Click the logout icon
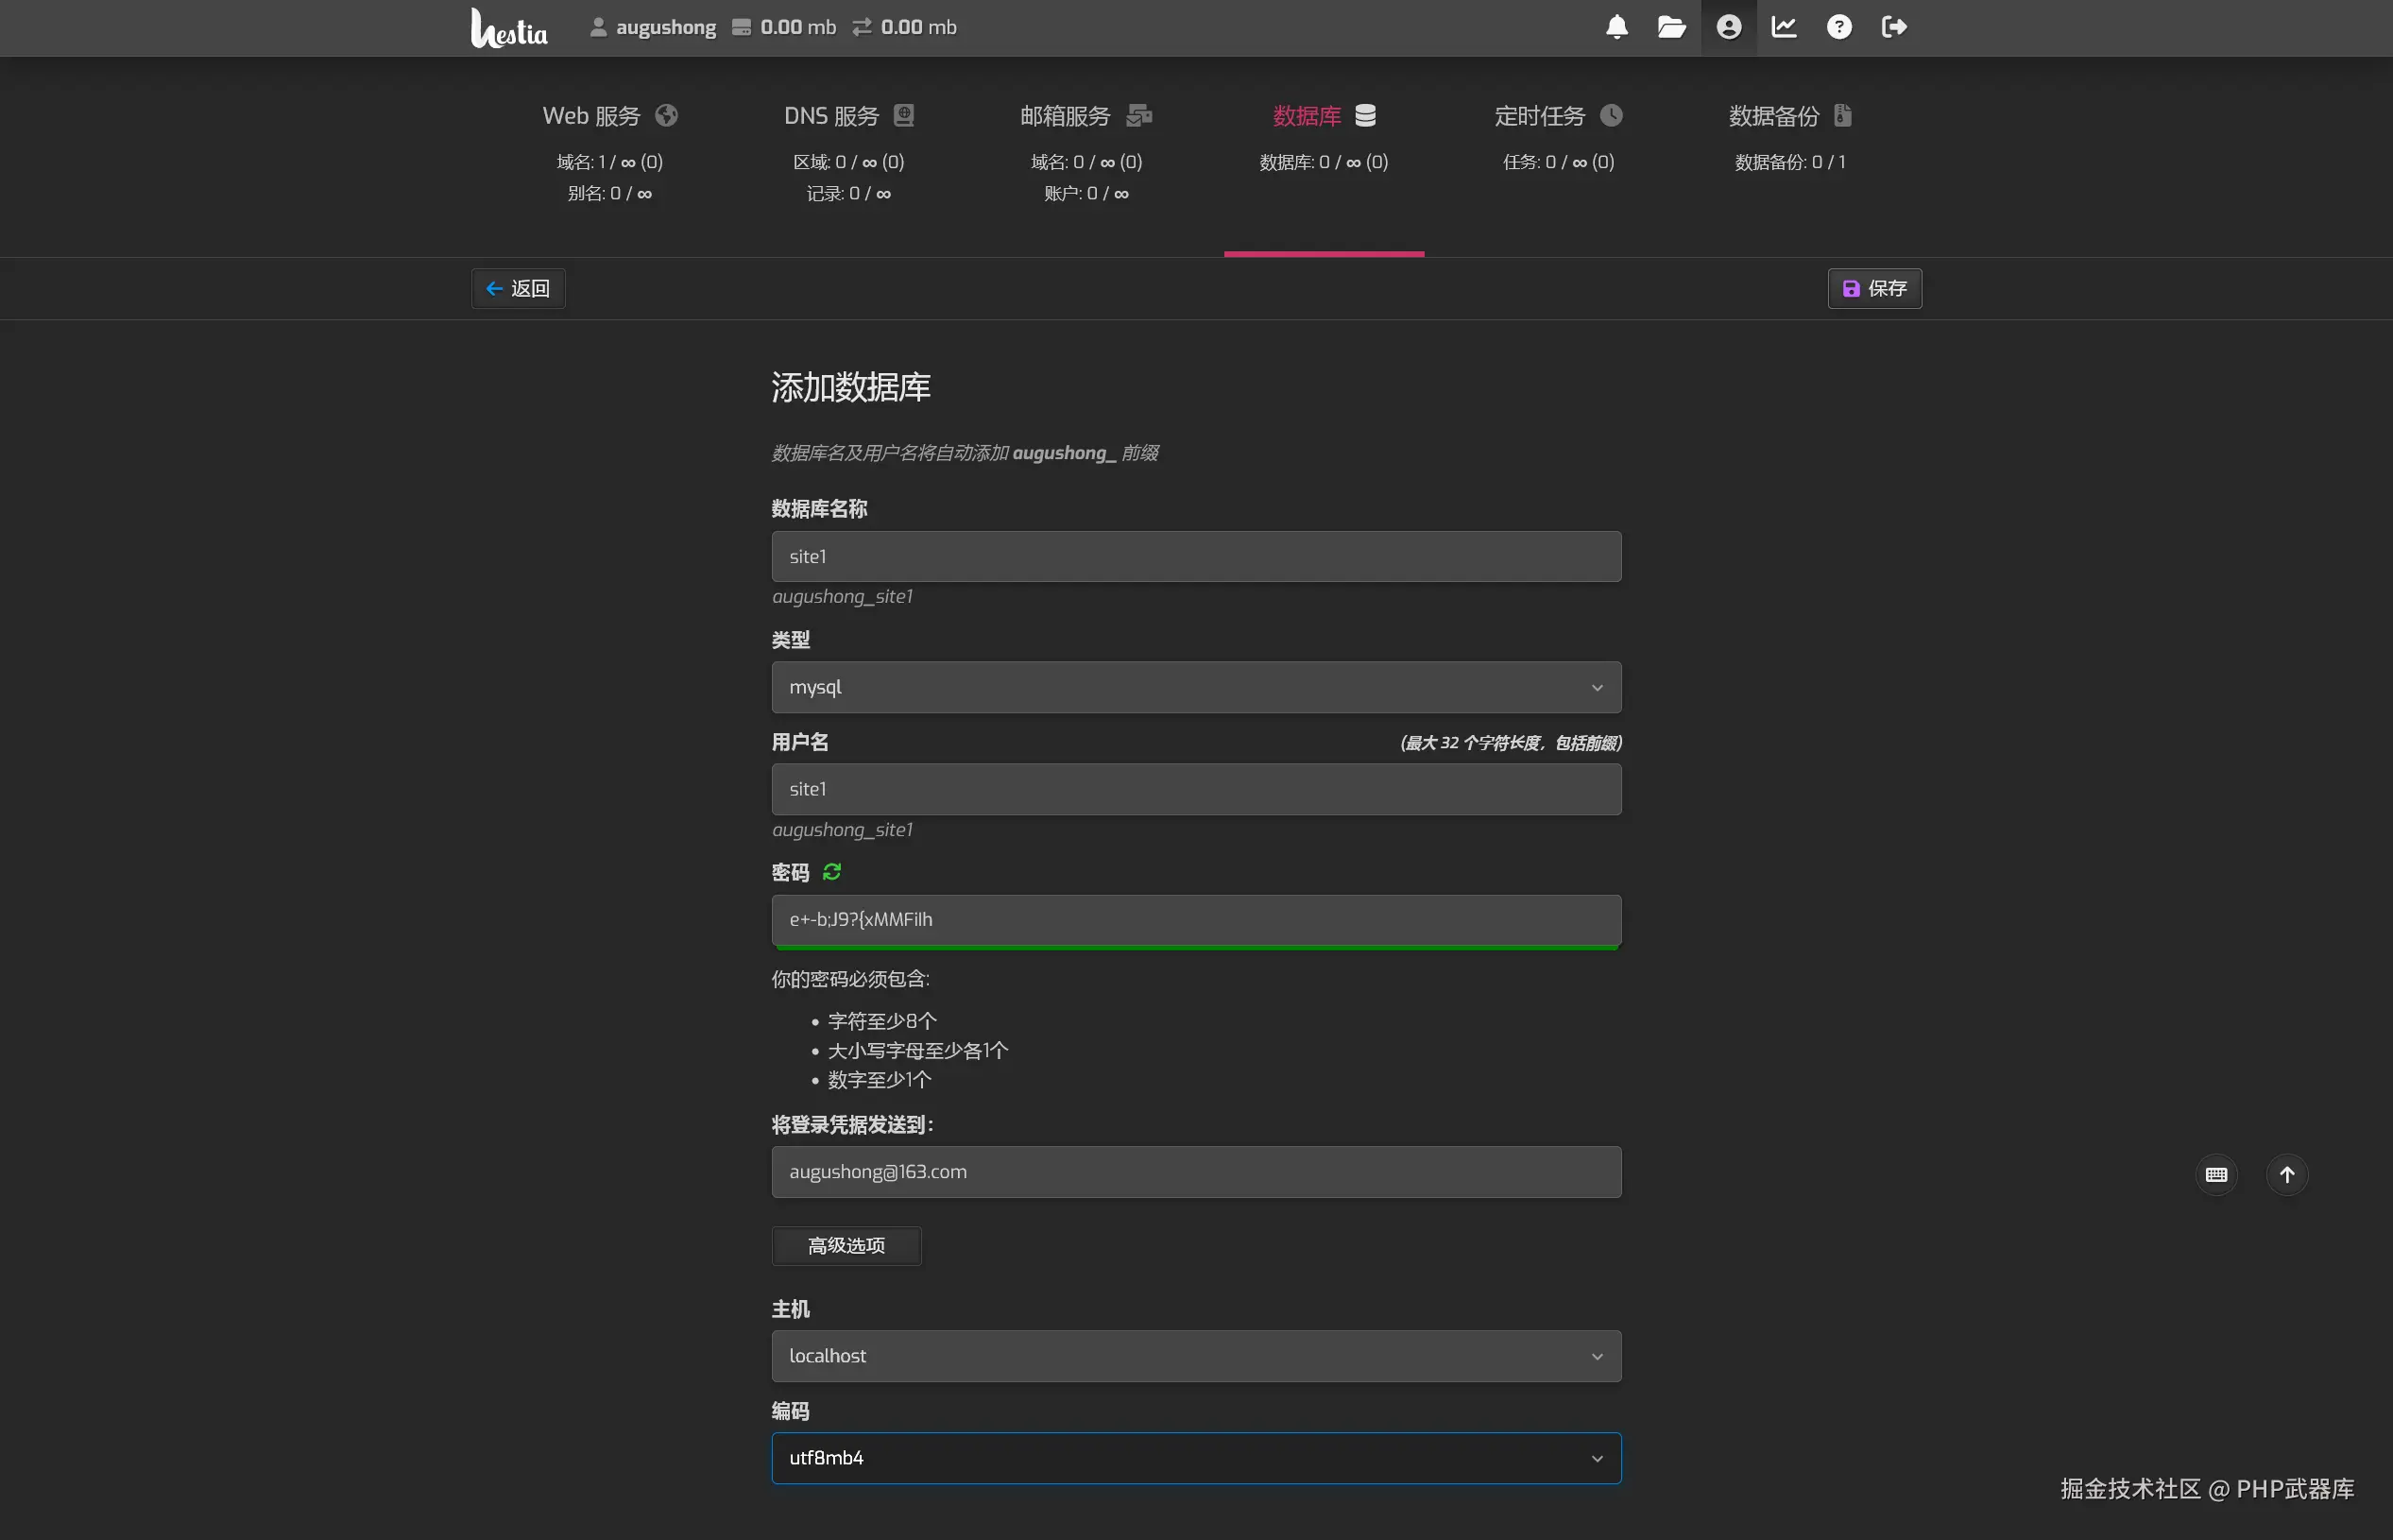Screen dimensions: 2393x1540 pos(1893,27)
